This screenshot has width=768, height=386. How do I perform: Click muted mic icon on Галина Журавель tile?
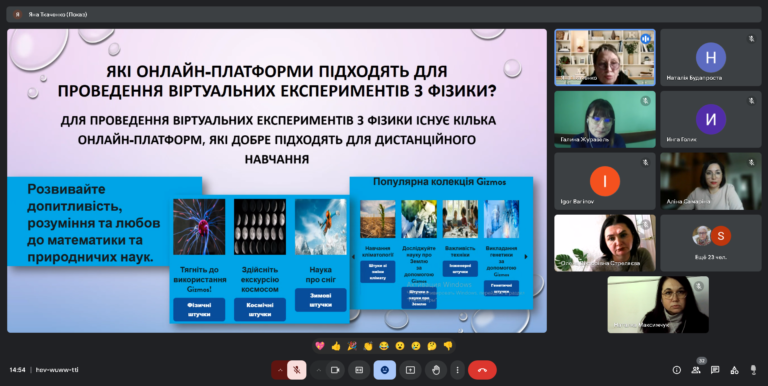click(x=646, y=100)
